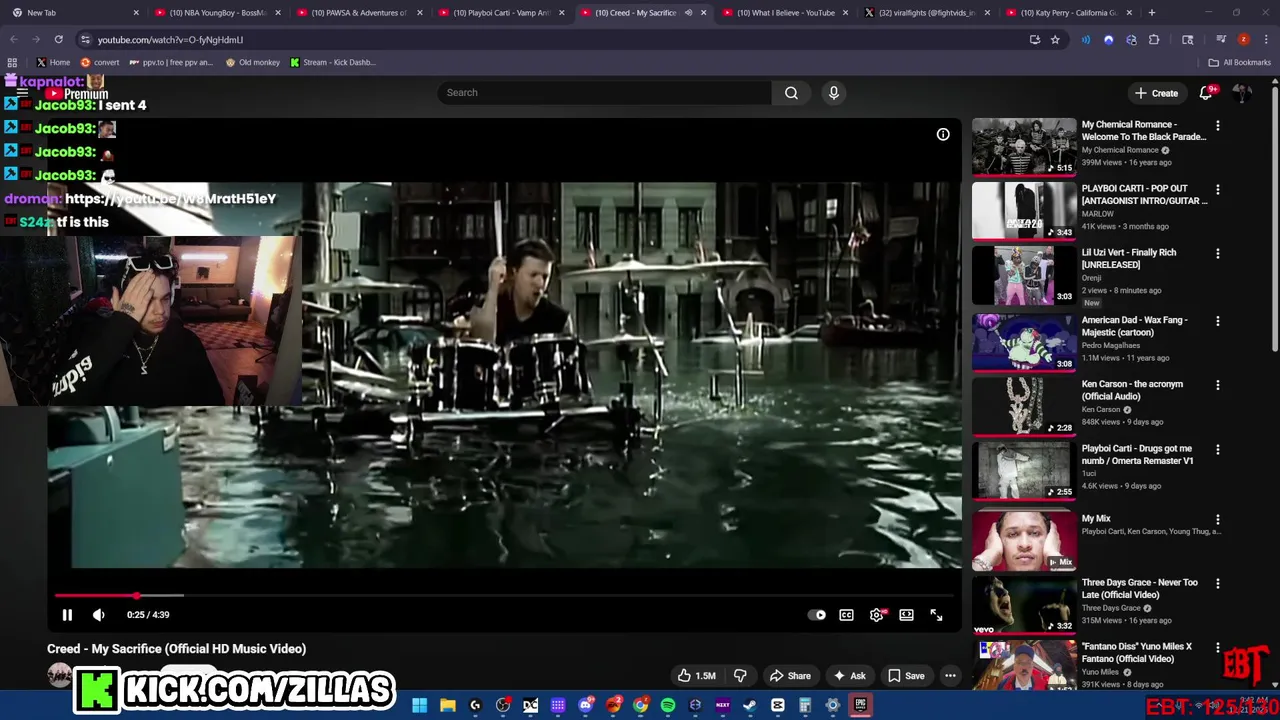Viewport: 1280px width, 720px height.
Task: Switch to the Playboi Carti Vamp Anthem tab
Action: click(501, 13)
